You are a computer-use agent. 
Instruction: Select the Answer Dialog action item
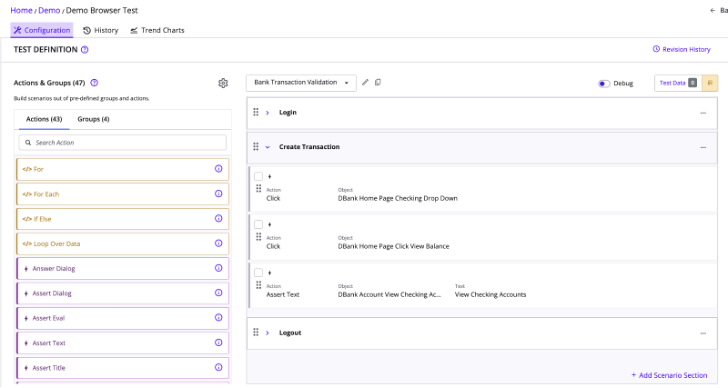[123, 268]
